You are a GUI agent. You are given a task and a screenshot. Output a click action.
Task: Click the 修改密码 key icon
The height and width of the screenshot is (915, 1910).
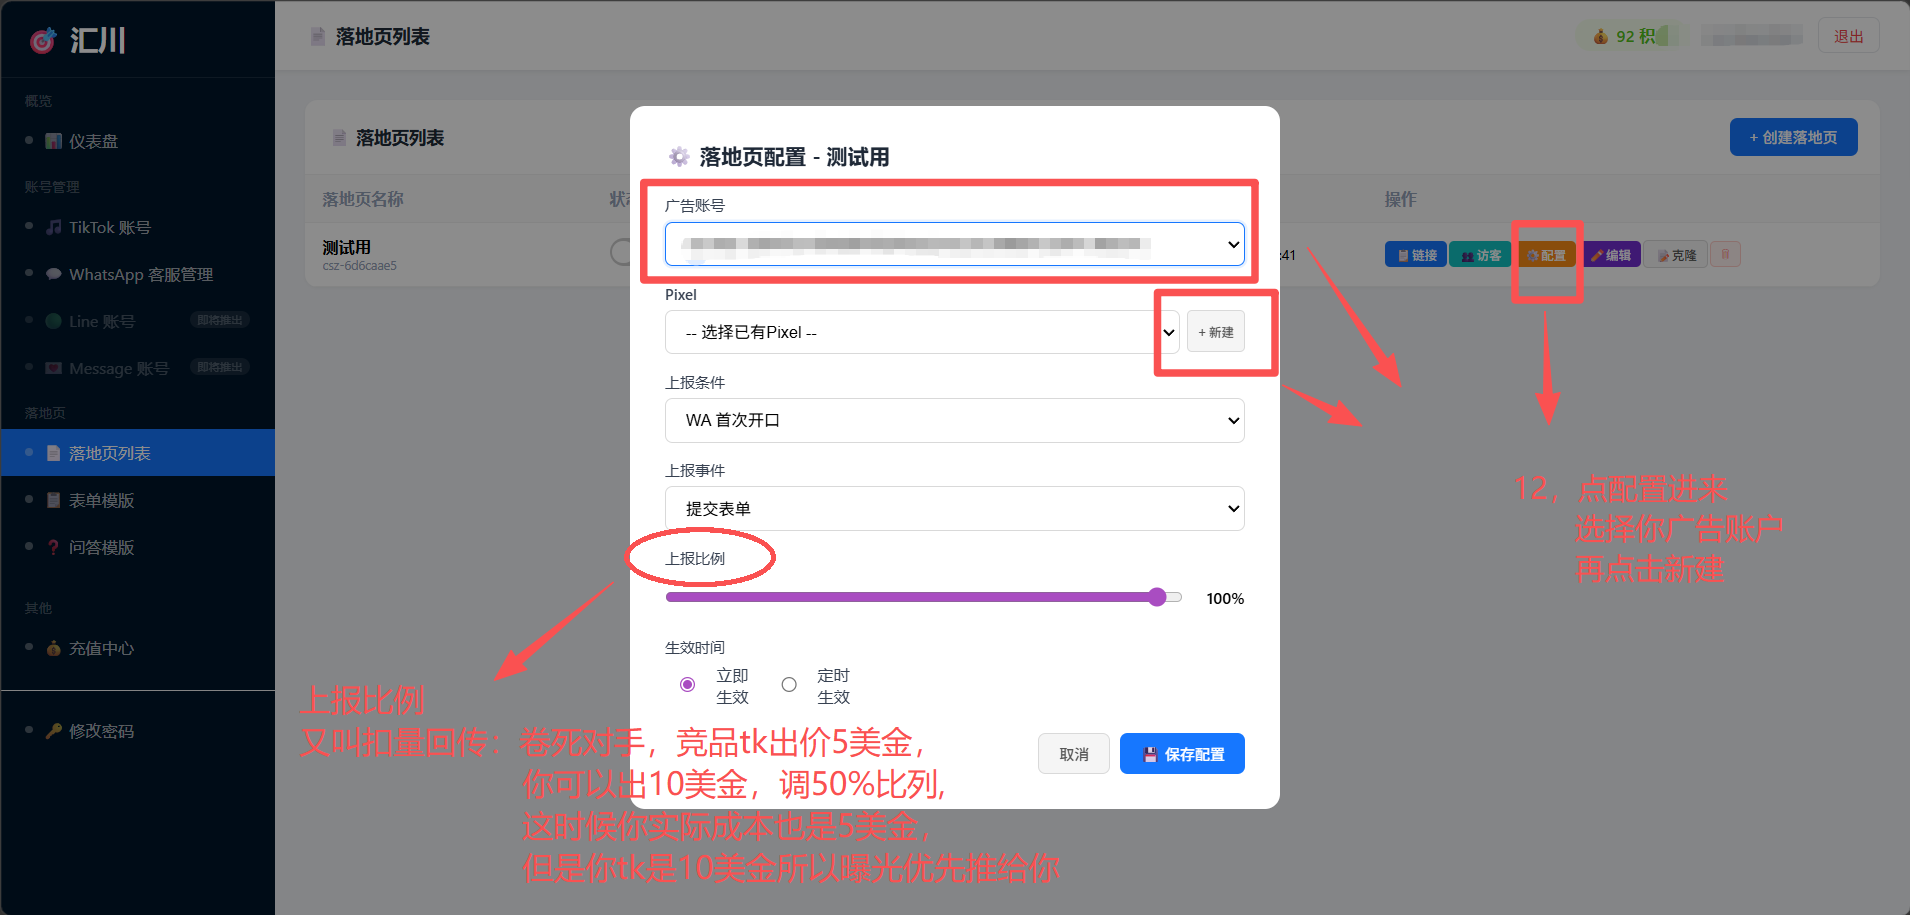(54, 731)
